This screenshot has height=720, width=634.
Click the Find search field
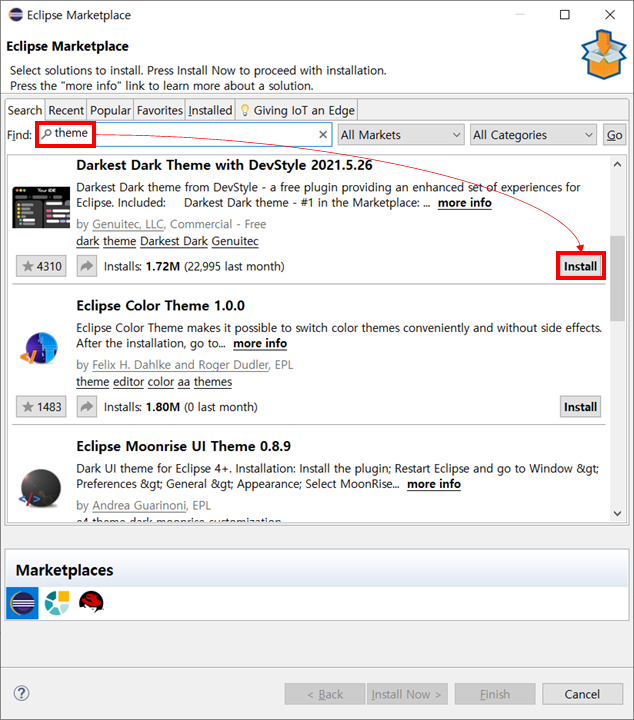coord(184,135)
